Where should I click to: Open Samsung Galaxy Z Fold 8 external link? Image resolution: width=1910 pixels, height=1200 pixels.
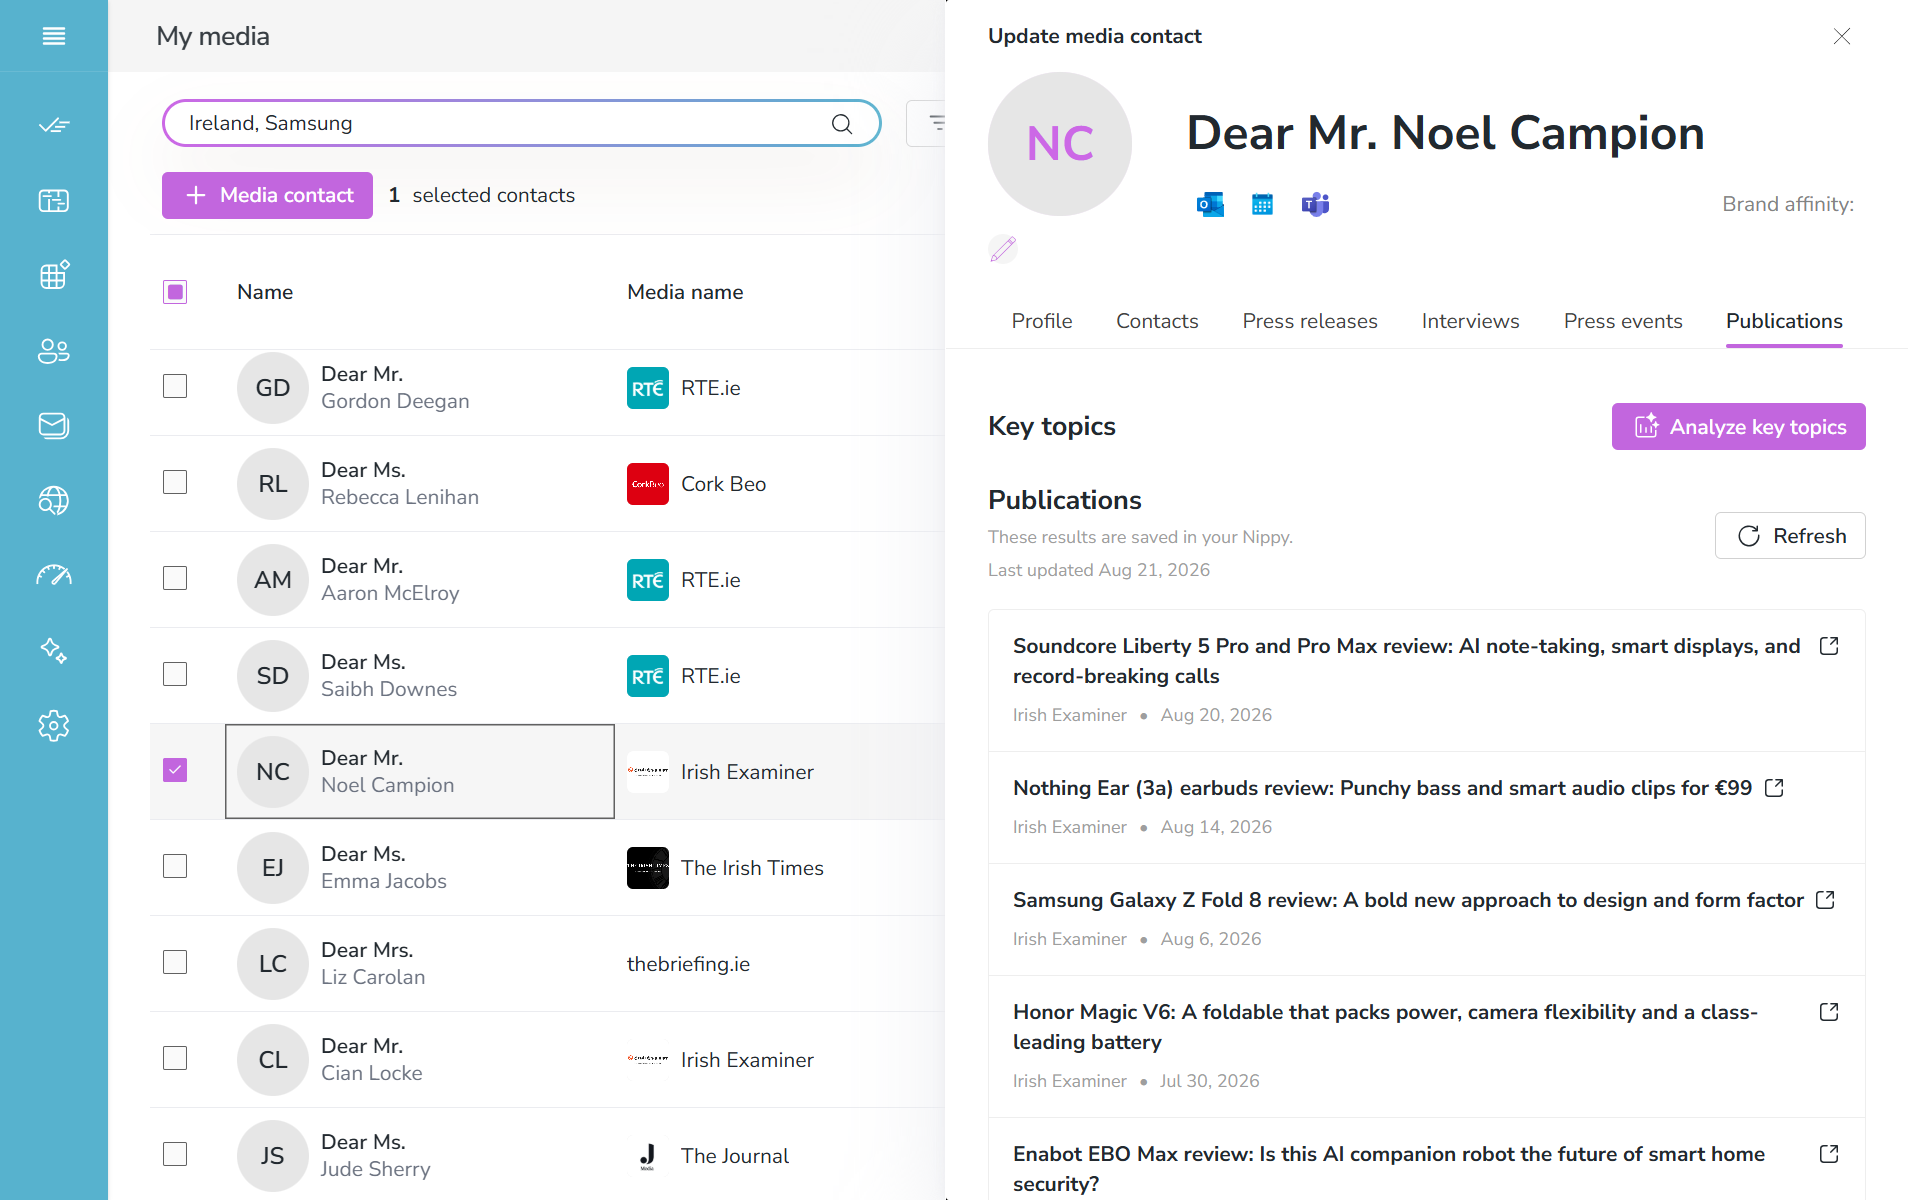coord(1825,900)
